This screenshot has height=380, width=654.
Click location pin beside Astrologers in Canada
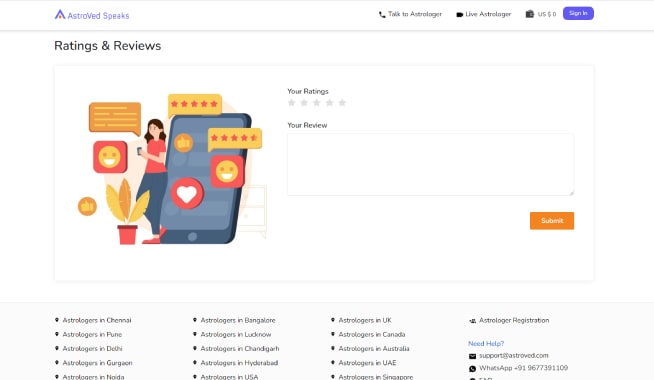click(x=333, y=334)
